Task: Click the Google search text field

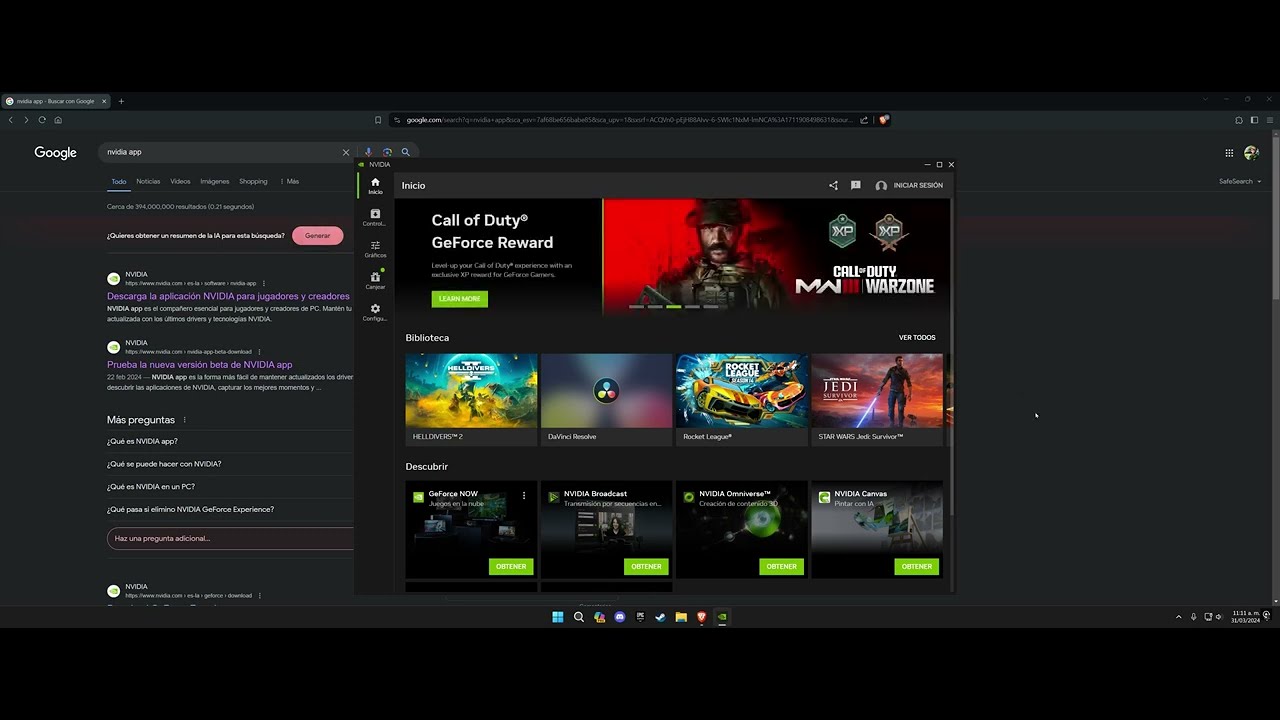Action: (x=220, y=152)
